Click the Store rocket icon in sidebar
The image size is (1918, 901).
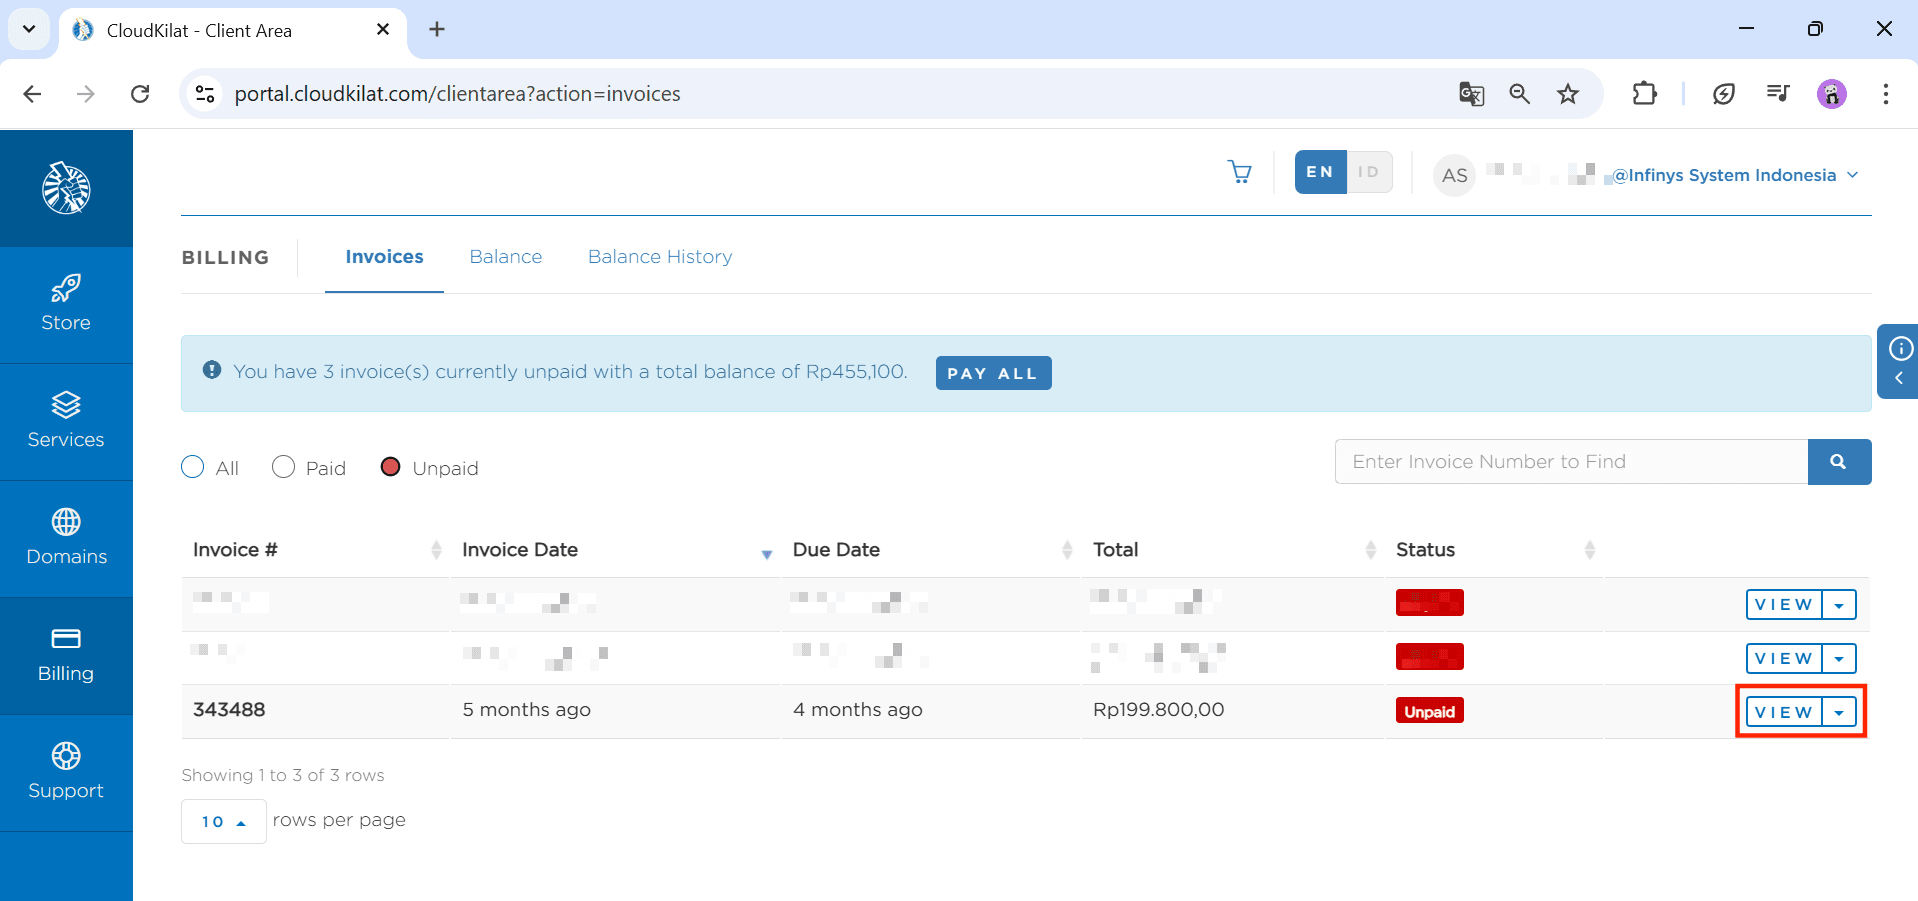(66, 288)
